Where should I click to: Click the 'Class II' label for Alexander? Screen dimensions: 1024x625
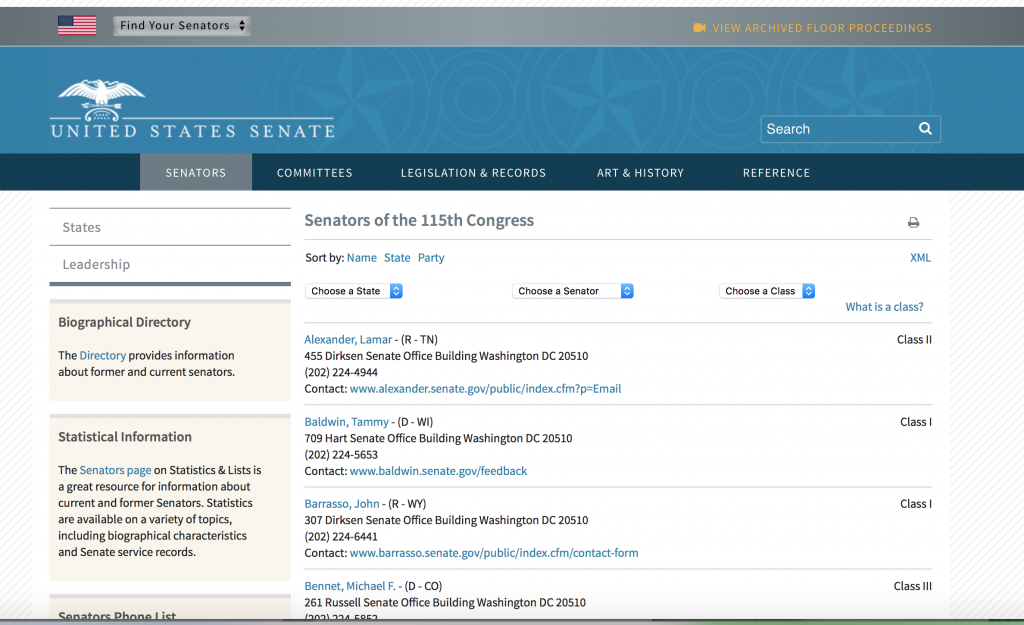click(914, 340)
